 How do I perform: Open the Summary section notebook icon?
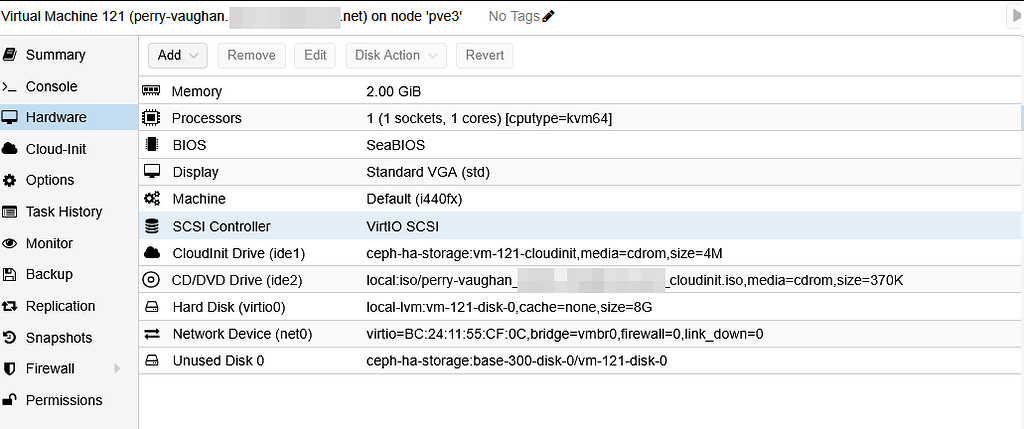point(10,55)
